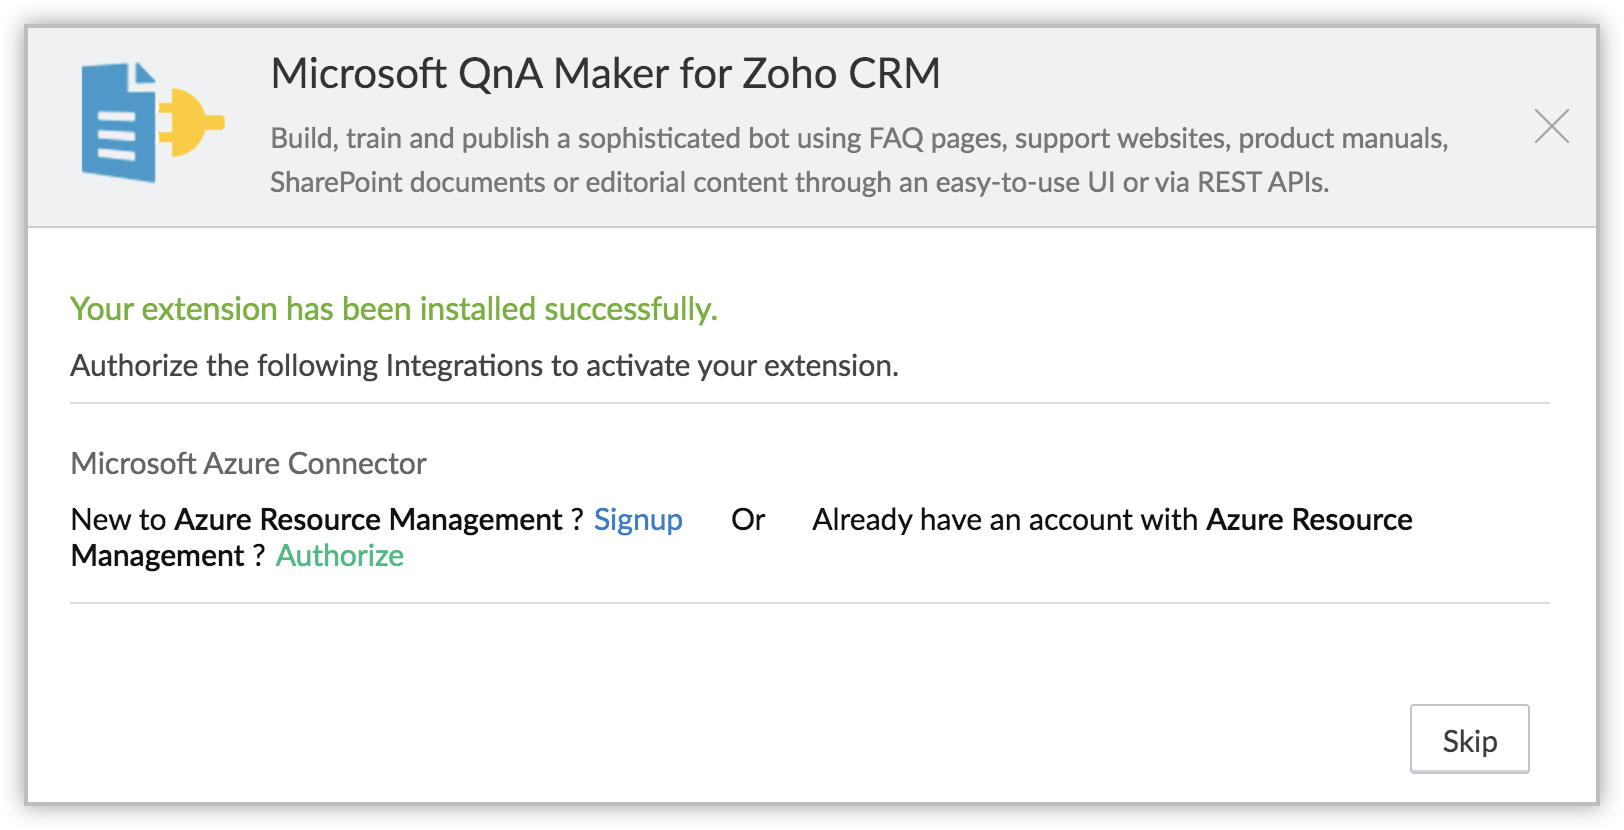Close the dialog with the X icon

click(1551, 126)
